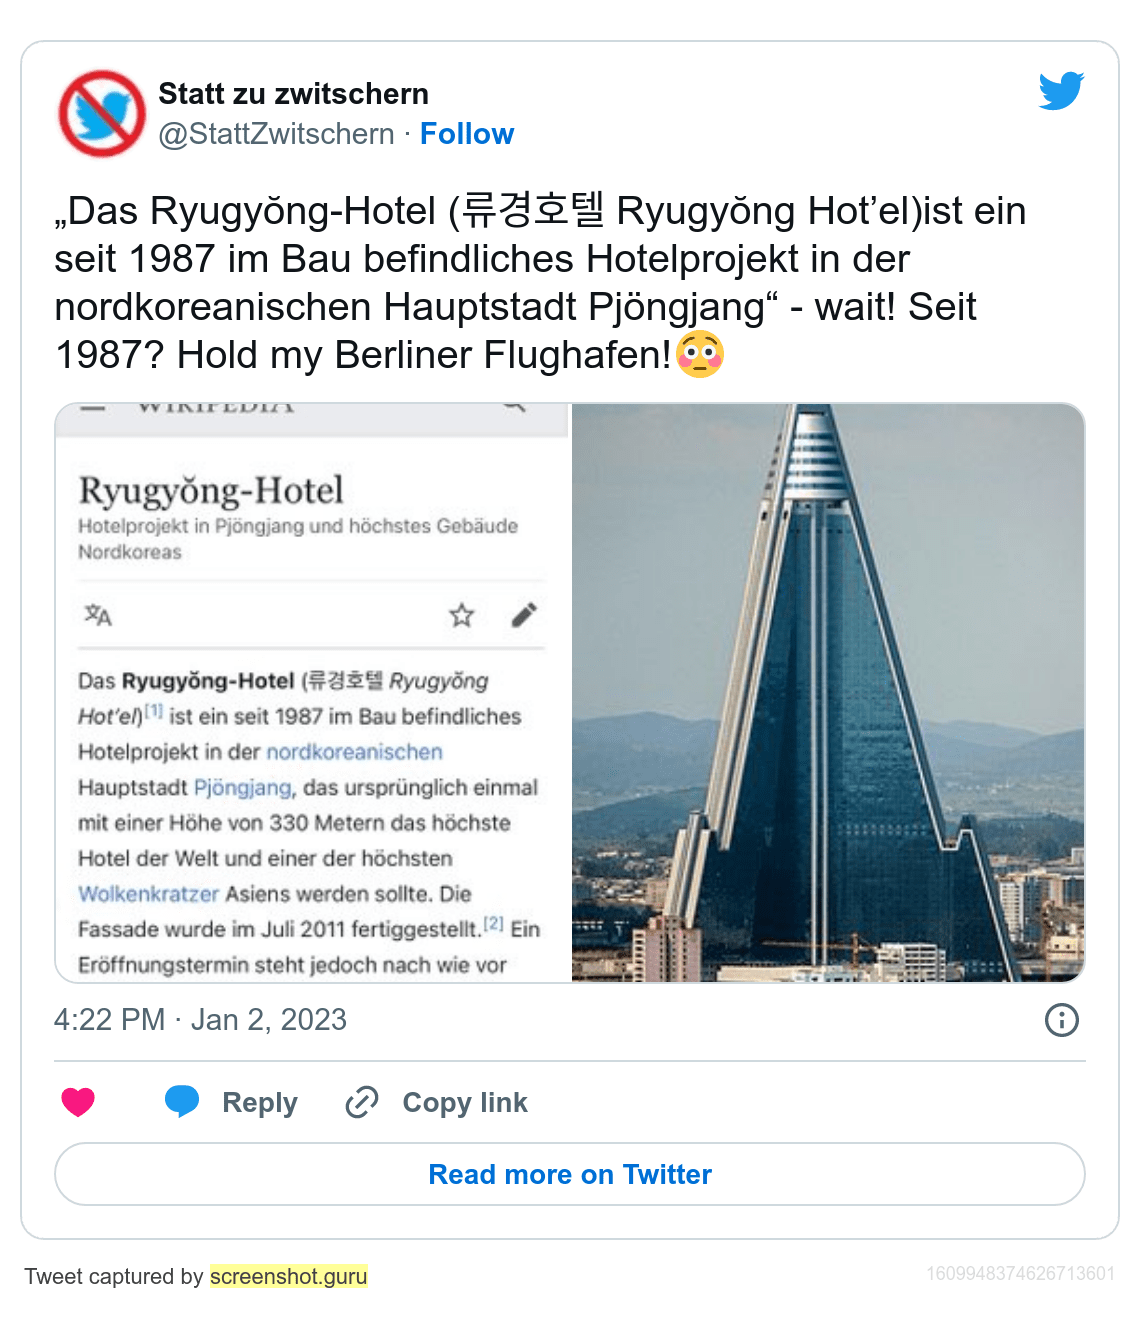Click the blue reply speech bubble icon
1140x1332 pixels.
[182, 1101]
